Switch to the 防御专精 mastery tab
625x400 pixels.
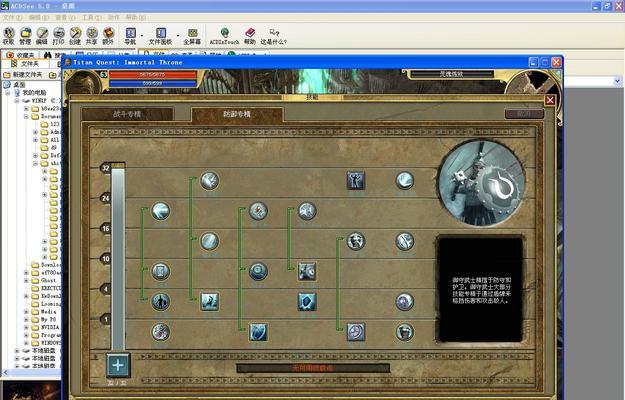pos(237,114)
